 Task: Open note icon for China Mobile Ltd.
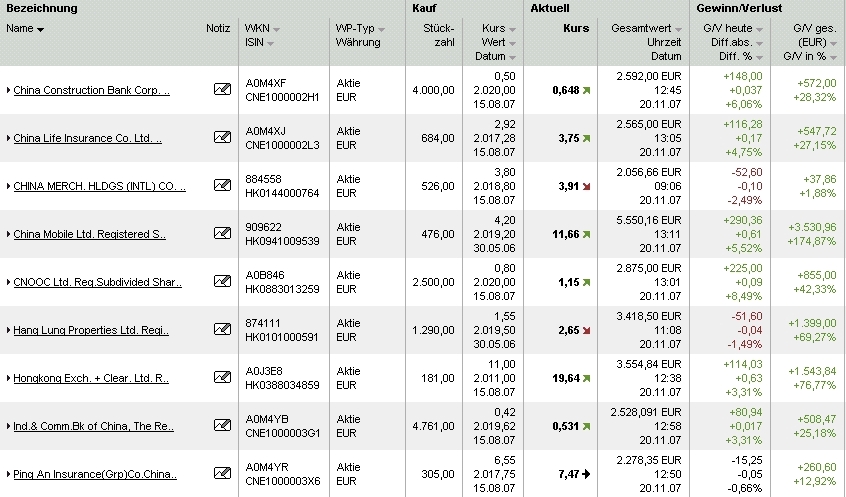pyautogui.click(x=222, y=234)
